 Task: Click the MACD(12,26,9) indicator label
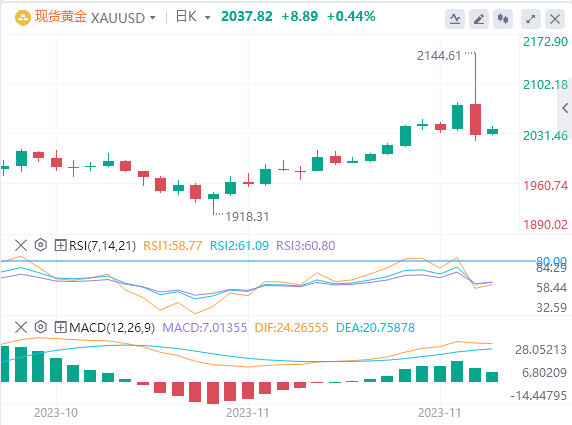(x=112, y=328)
